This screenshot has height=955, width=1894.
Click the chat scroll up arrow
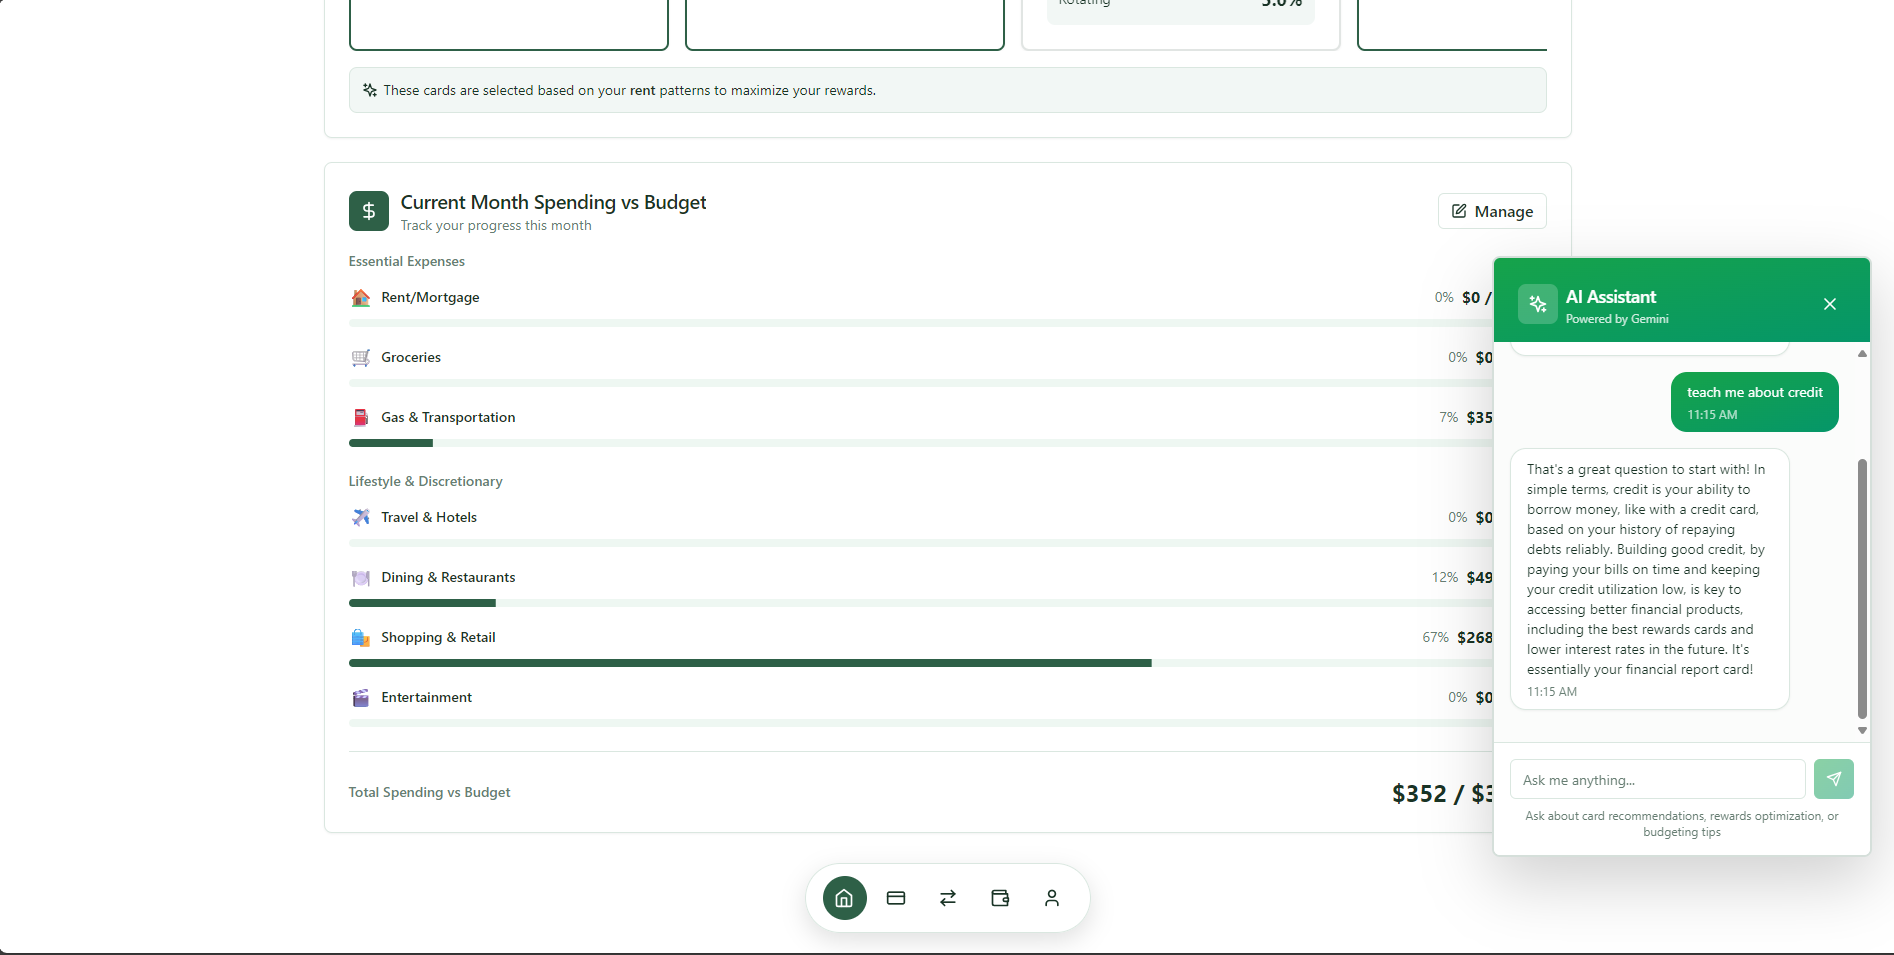point(1862,353)
